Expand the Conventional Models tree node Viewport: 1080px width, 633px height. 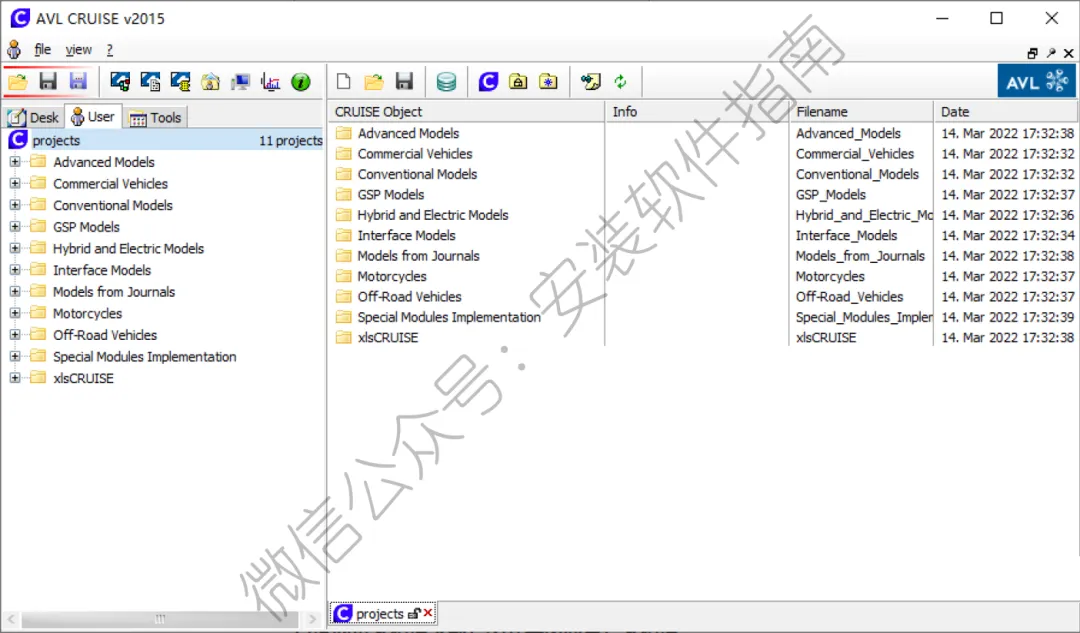click(x=14, y=205)
